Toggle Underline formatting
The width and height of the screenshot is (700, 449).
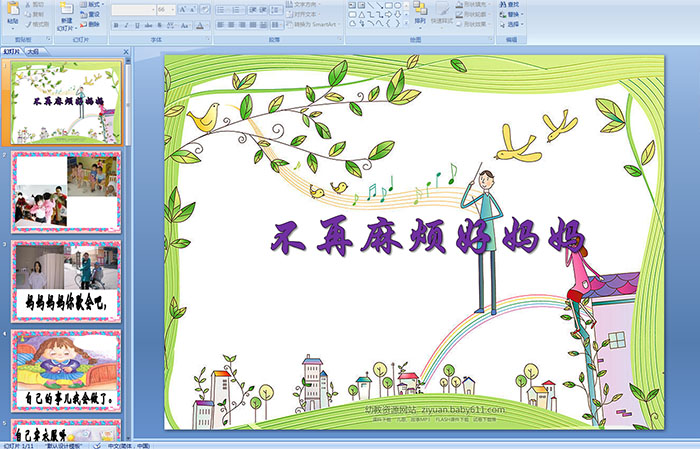(x=137, y=25)
